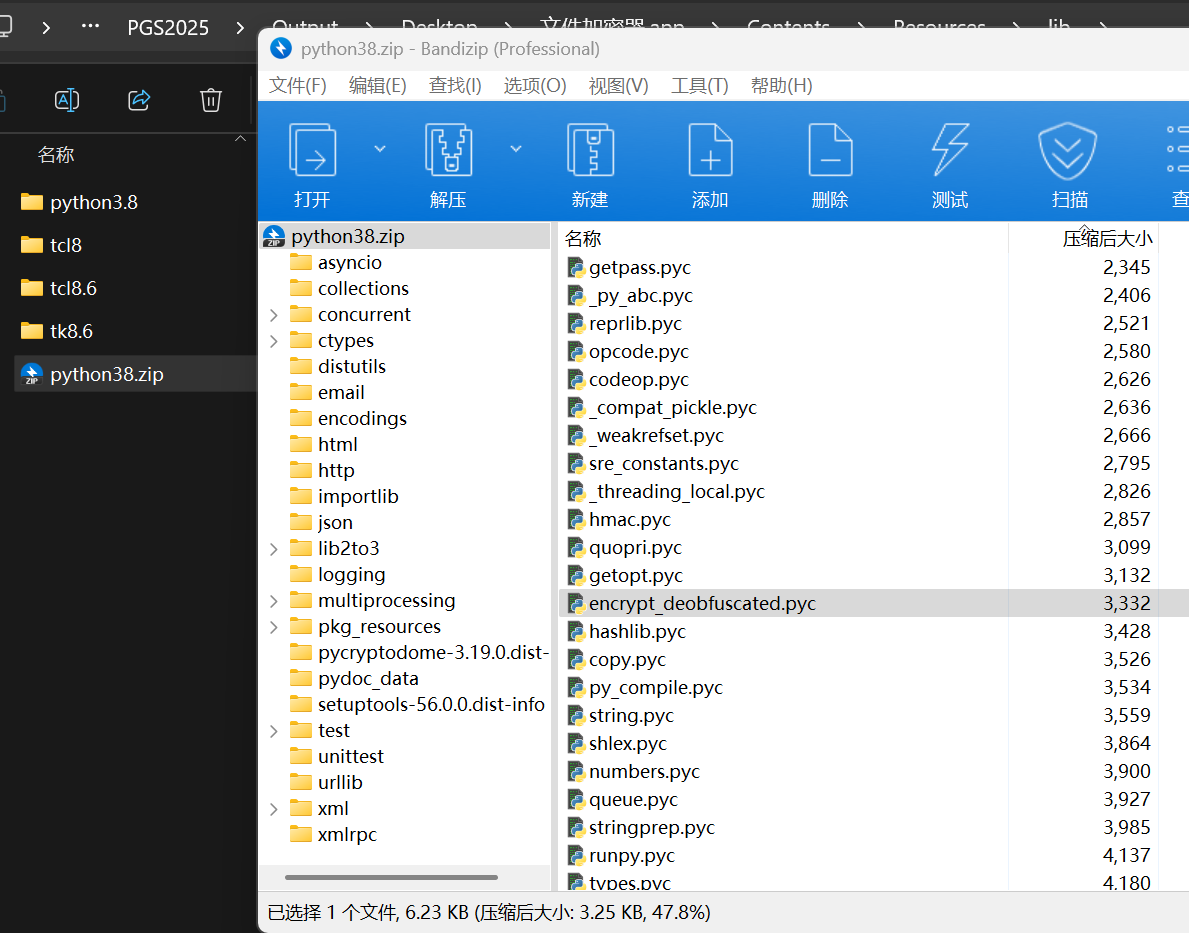The height and width of the screenshot is (933, 1189).
Task: Click the Extract (解压) toolbar icon
Action: click(448, 152)
